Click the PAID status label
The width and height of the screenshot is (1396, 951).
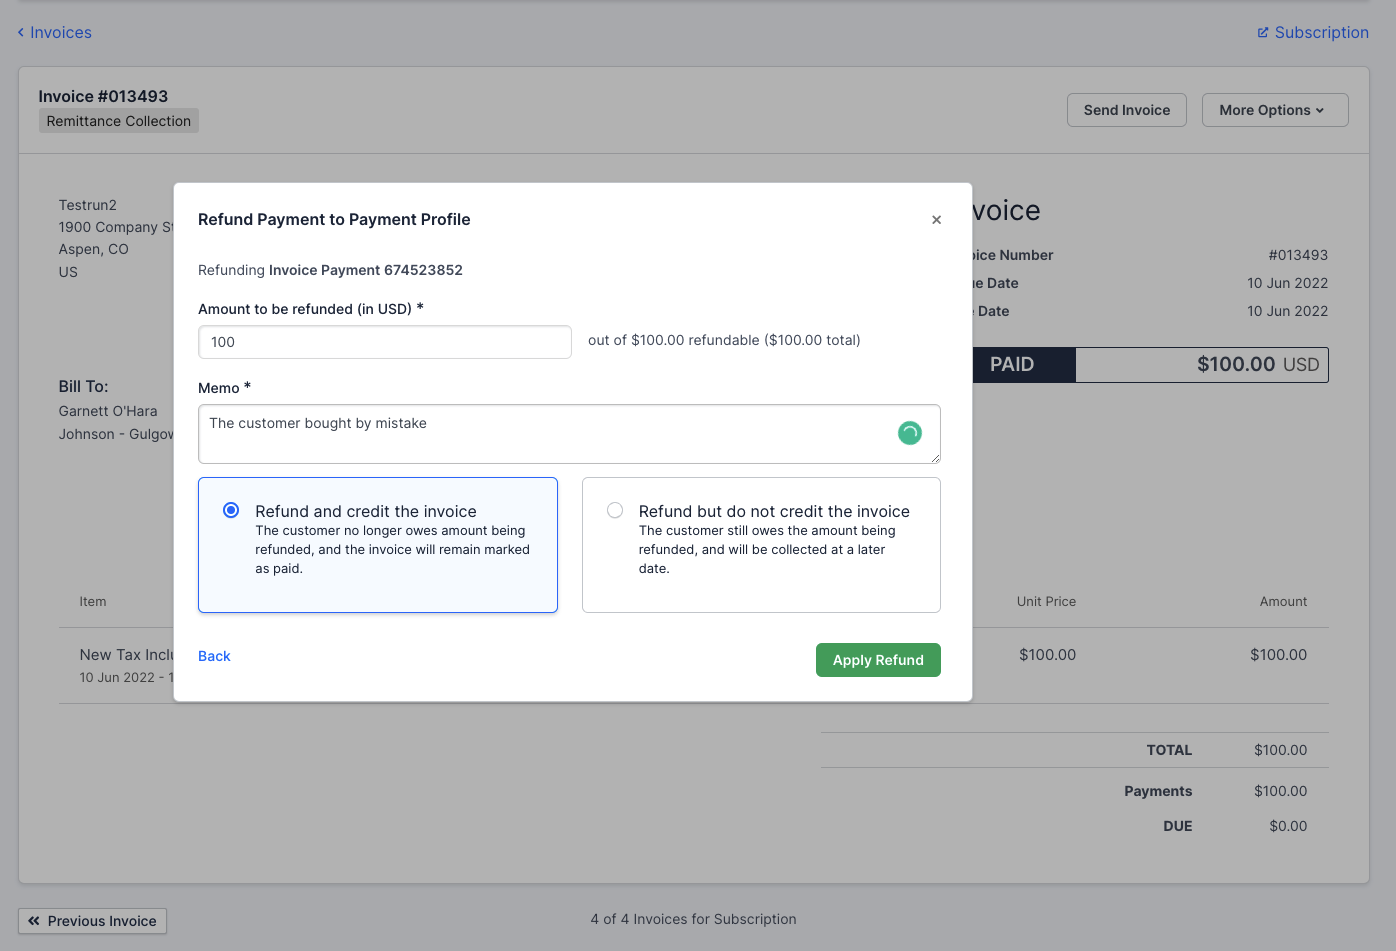pos(1012,365)
